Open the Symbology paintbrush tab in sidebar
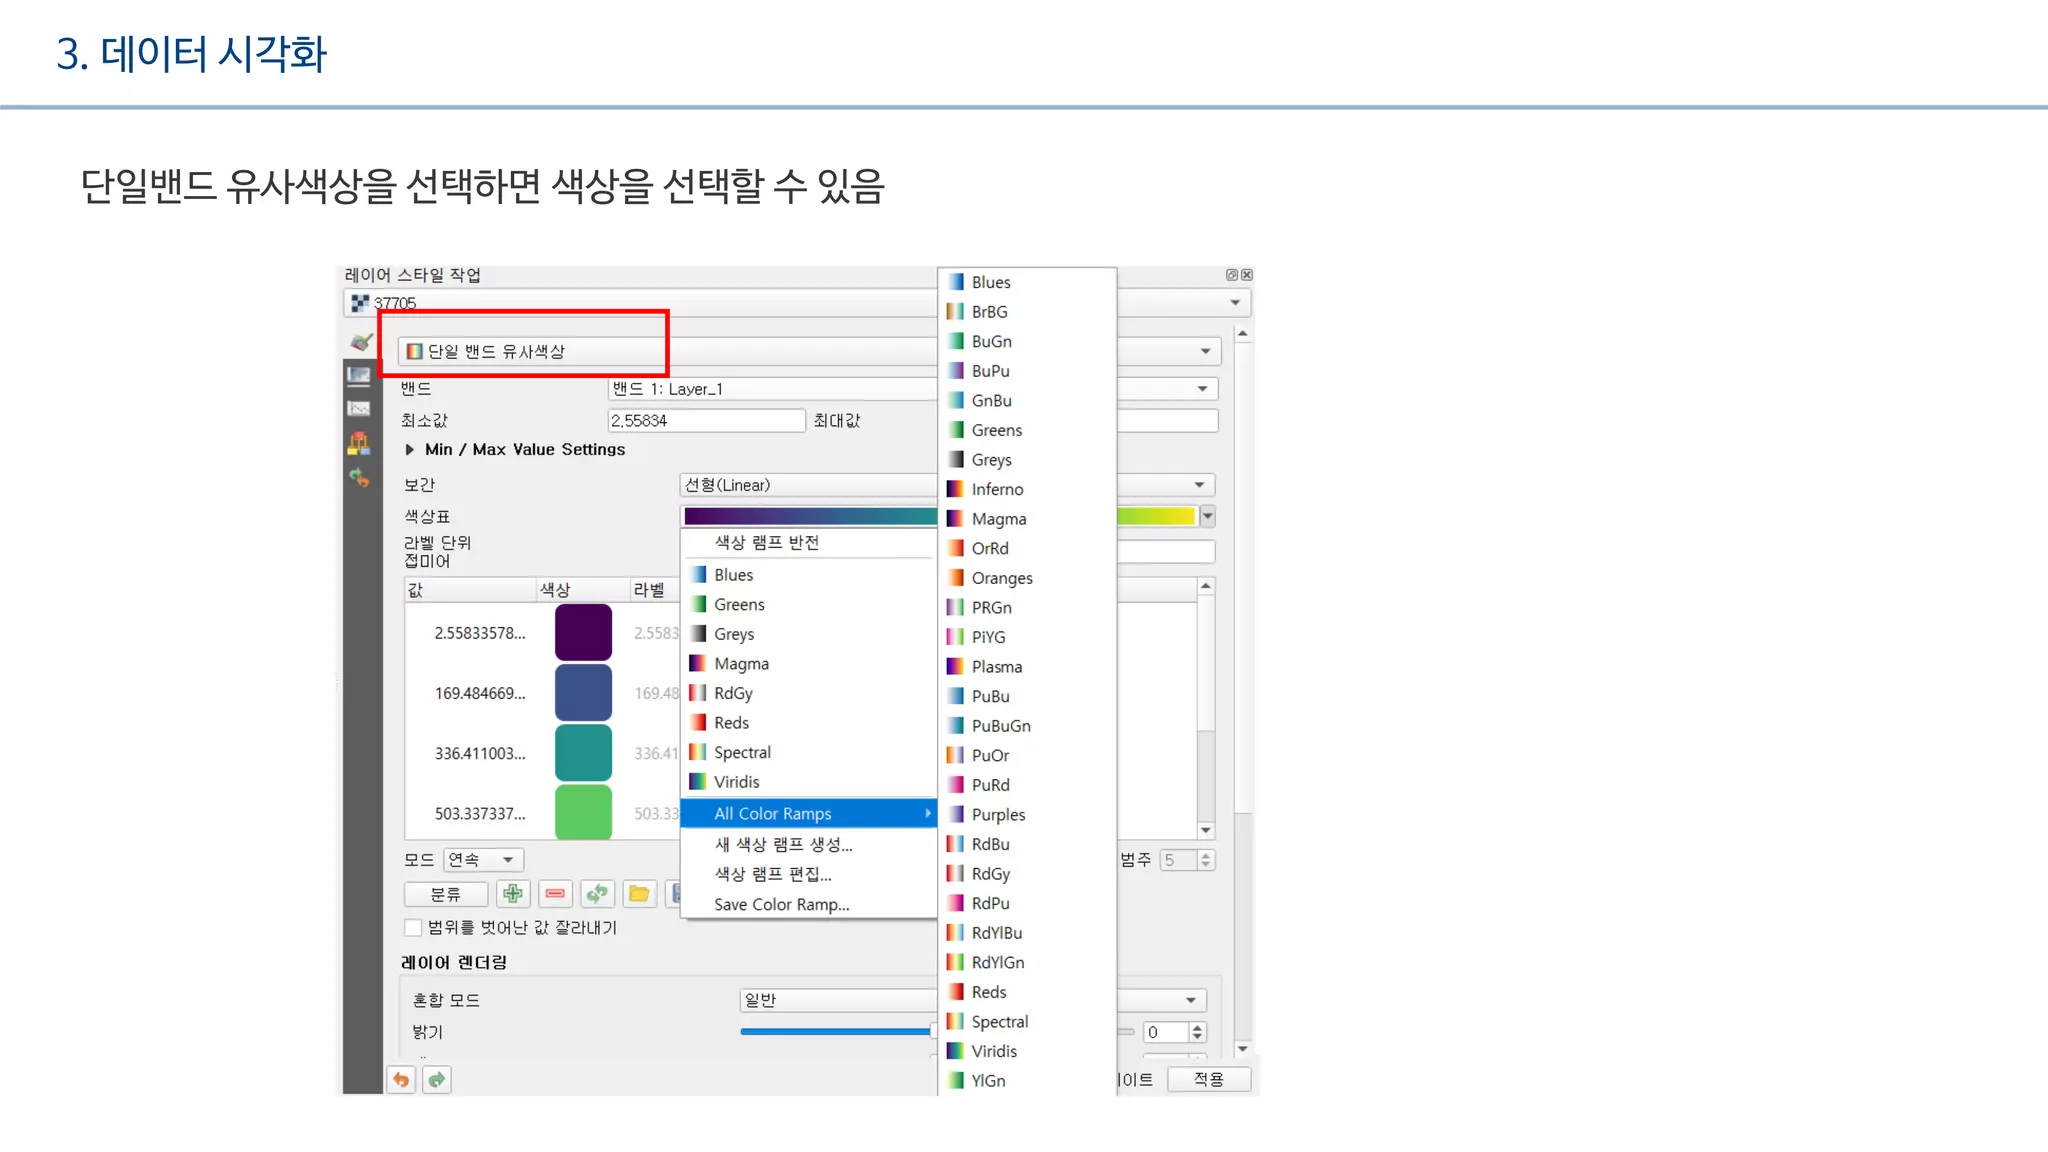 pos(360,342)
